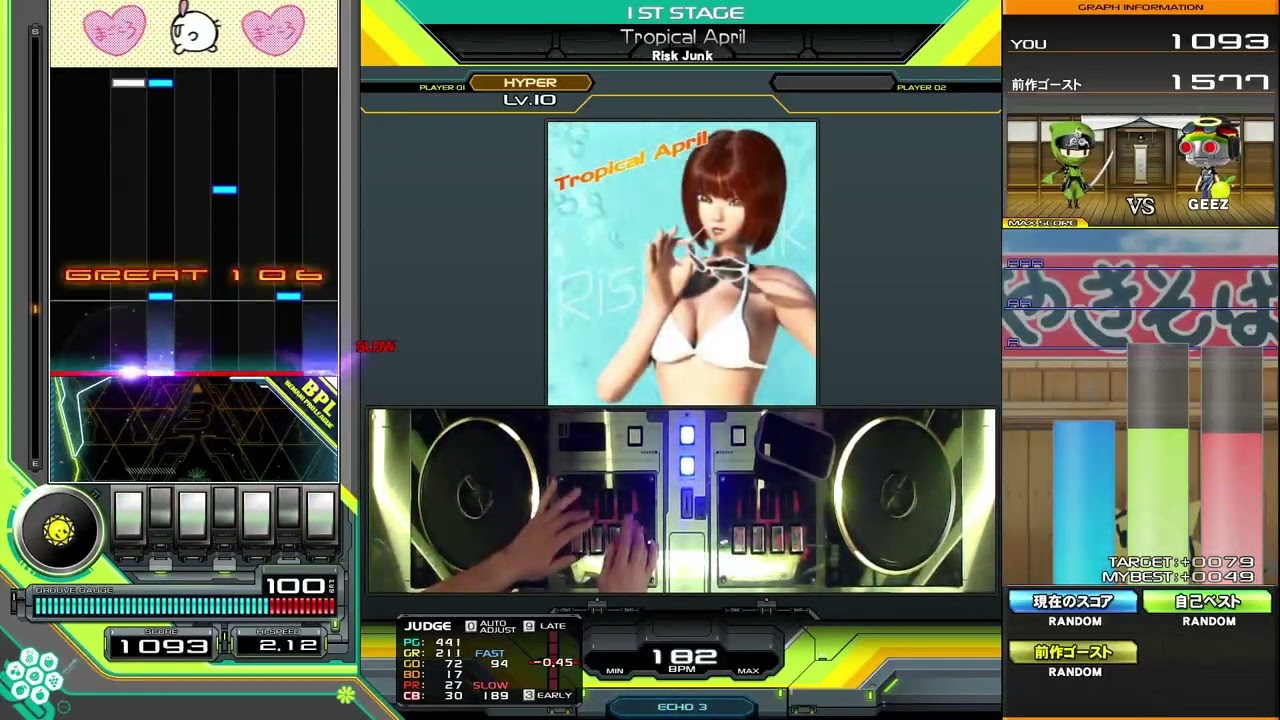
Task: Click the left pink heart in the banner
Action: (x=114, y=30)
